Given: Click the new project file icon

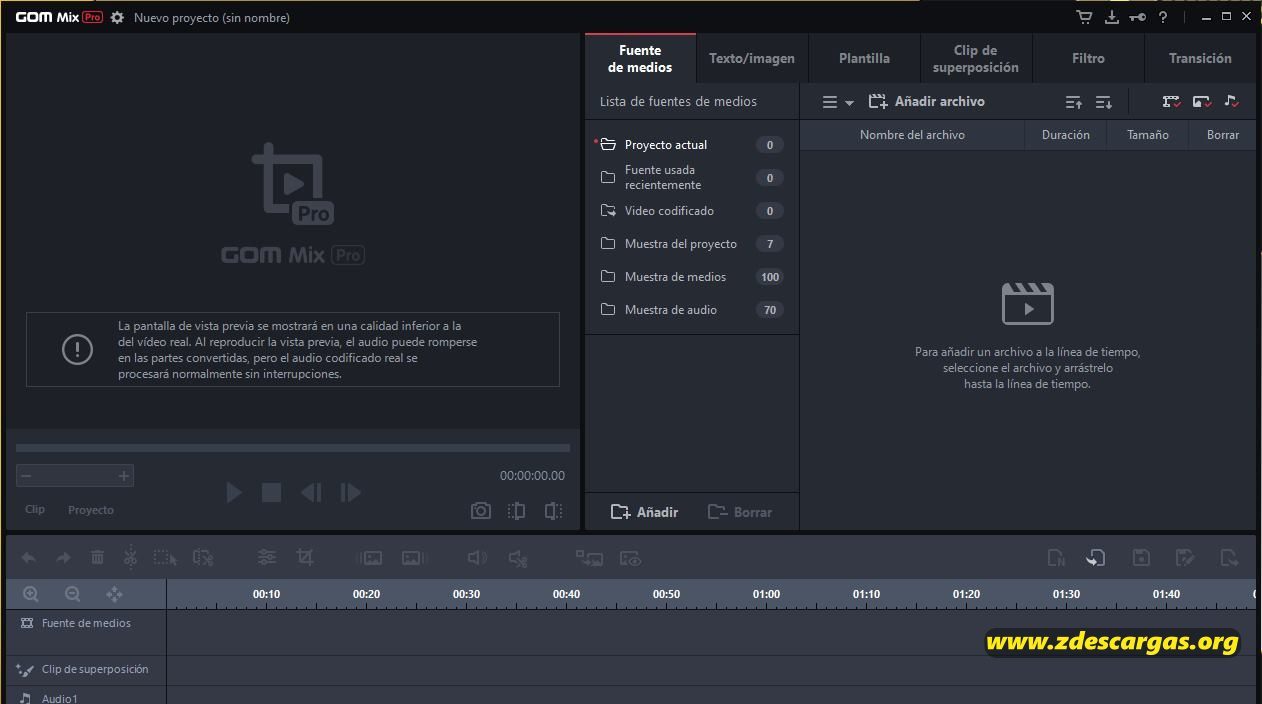Looking at the screenshot, I should pyautogui.click(x=1056, y=558).
